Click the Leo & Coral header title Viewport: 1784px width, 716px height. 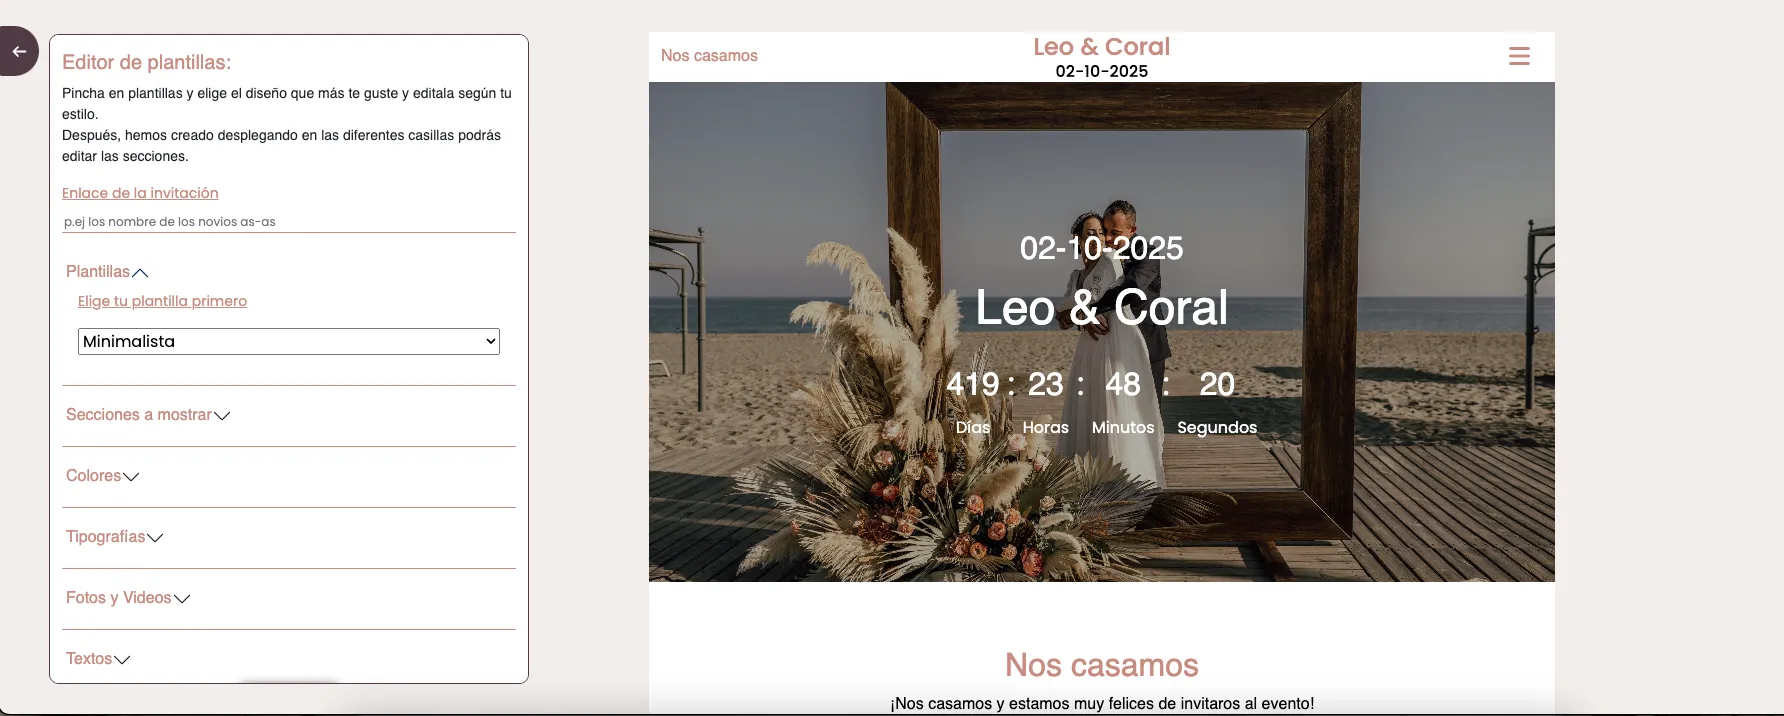click(1101, 47)
